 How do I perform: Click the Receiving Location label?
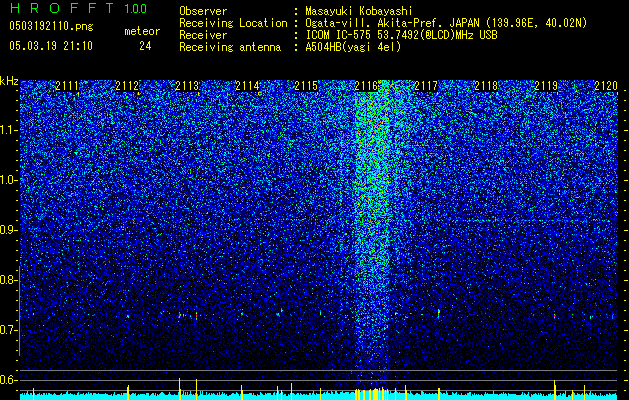coord(233,23)
